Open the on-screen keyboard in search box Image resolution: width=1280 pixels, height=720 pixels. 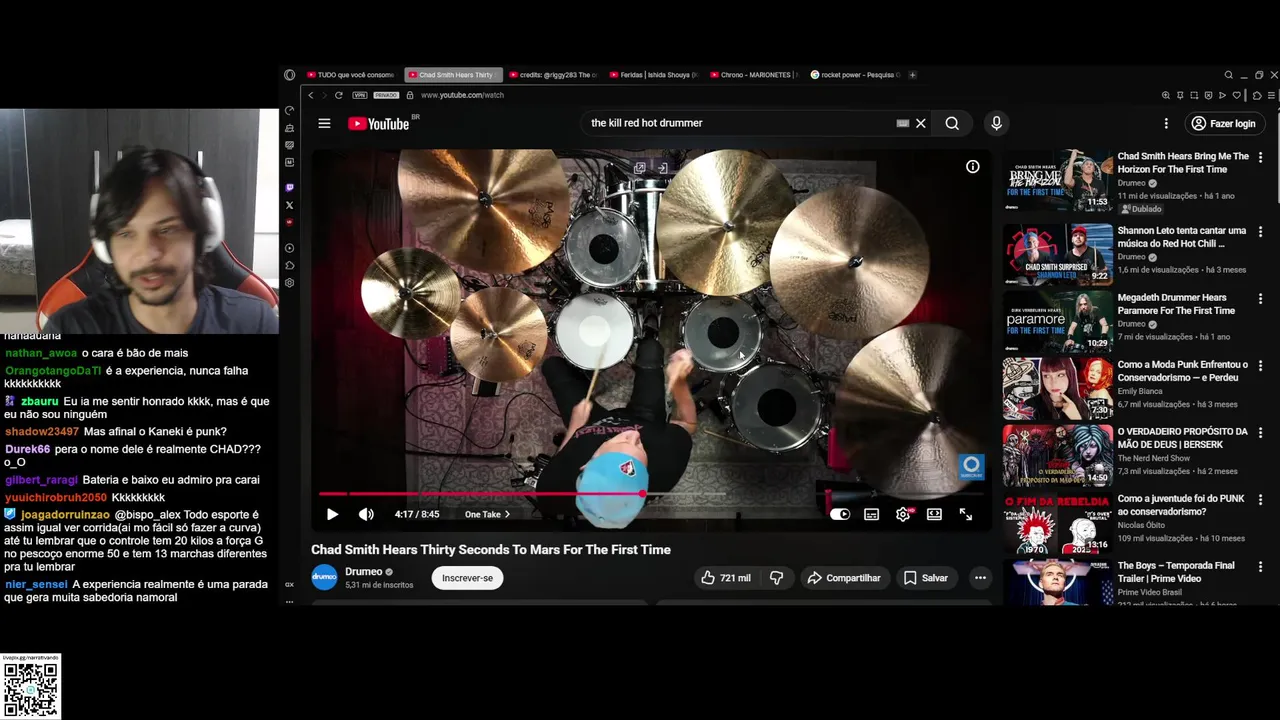tap(903, 123)
